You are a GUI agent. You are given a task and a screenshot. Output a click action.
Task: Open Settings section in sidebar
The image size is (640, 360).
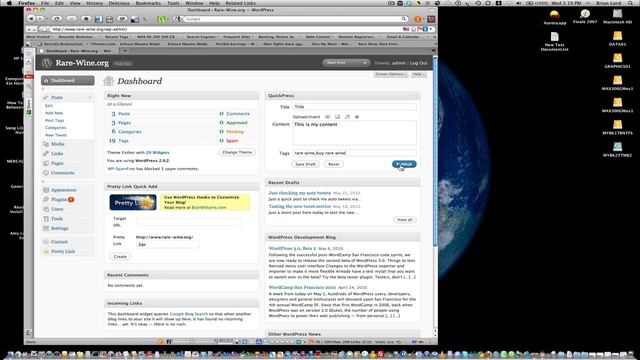pyautogui.click(x=60, y=229)
